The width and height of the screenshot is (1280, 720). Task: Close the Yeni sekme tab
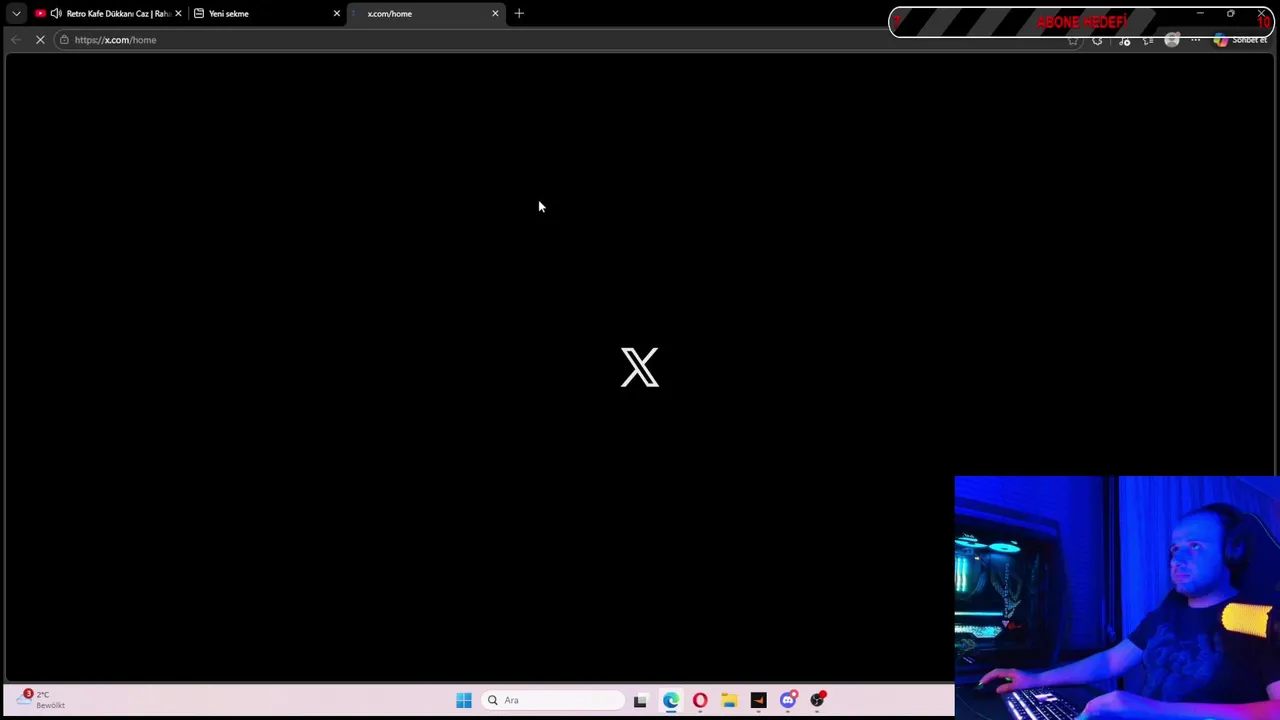[336, 14]
